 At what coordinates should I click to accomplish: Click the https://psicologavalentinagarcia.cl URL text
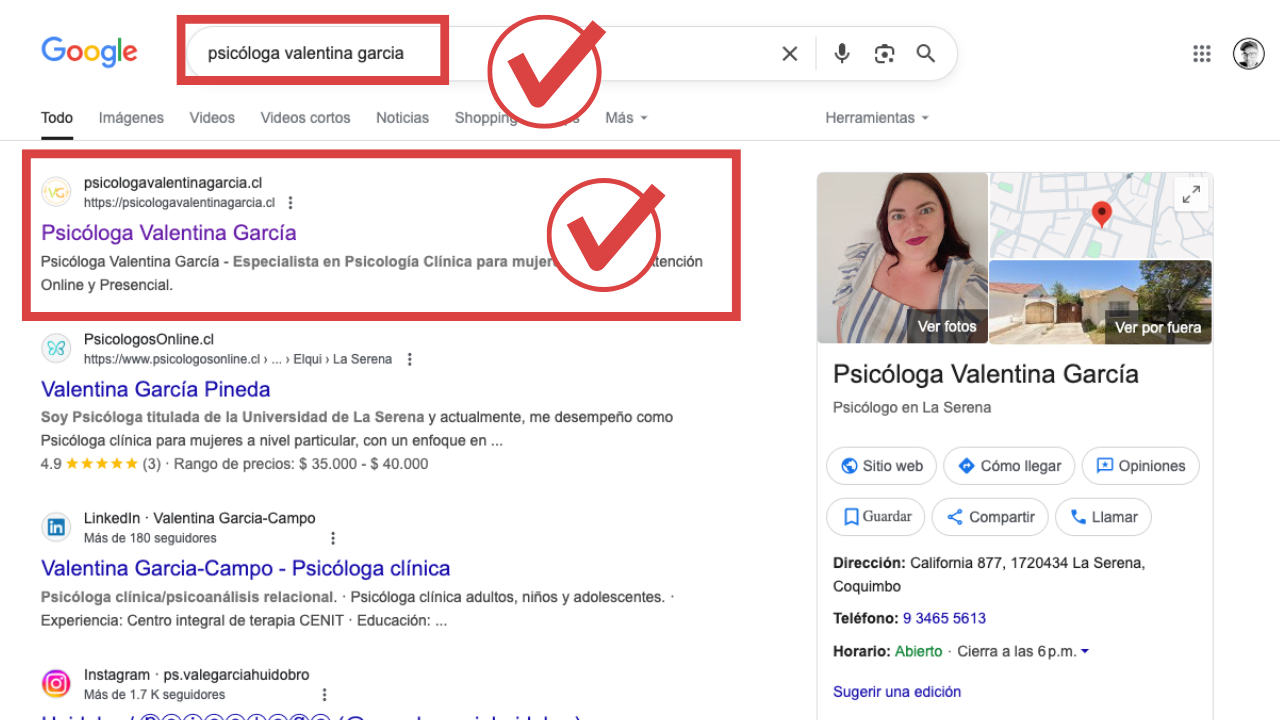tap(179, 203)
